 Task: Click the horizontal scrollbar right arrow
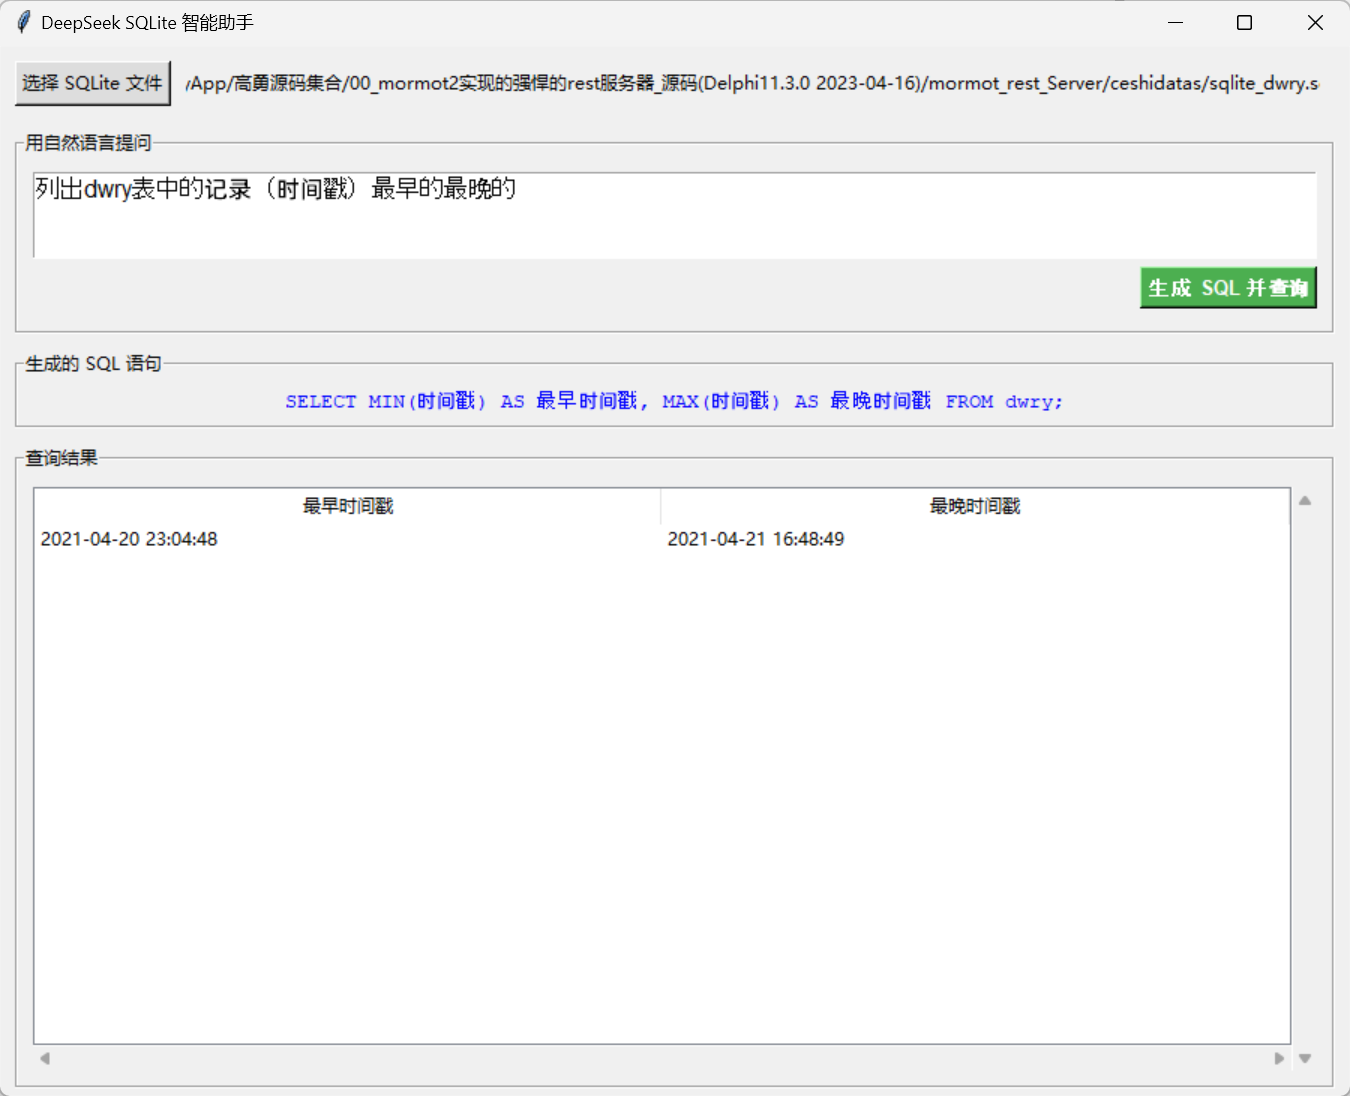point(1280,1058)
